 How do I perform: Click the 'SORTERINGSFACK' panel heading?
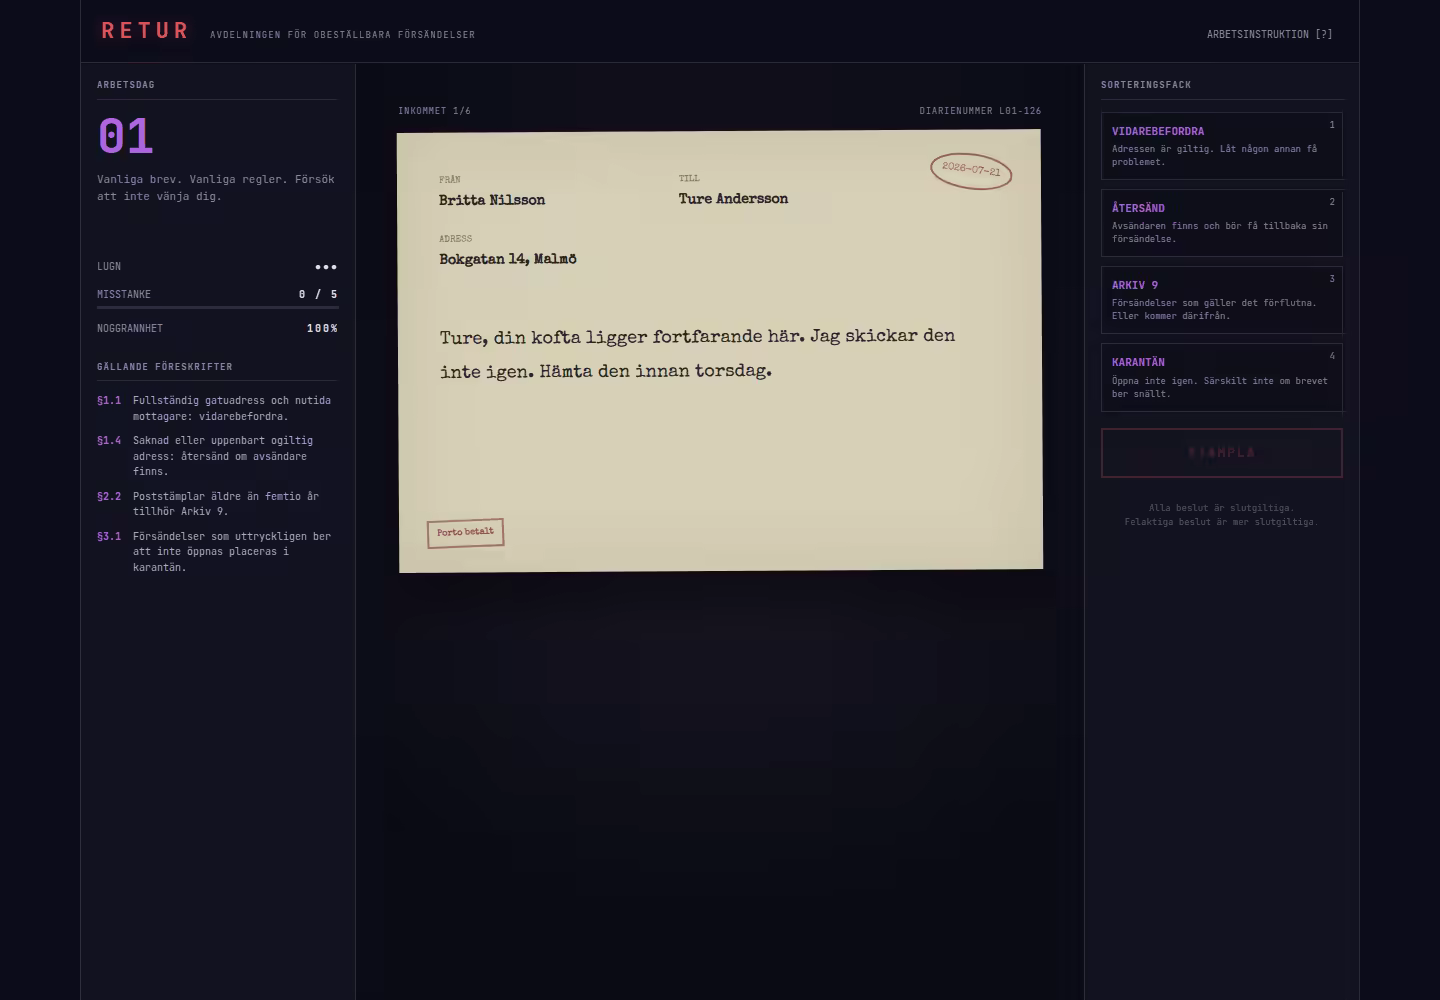1146,85
